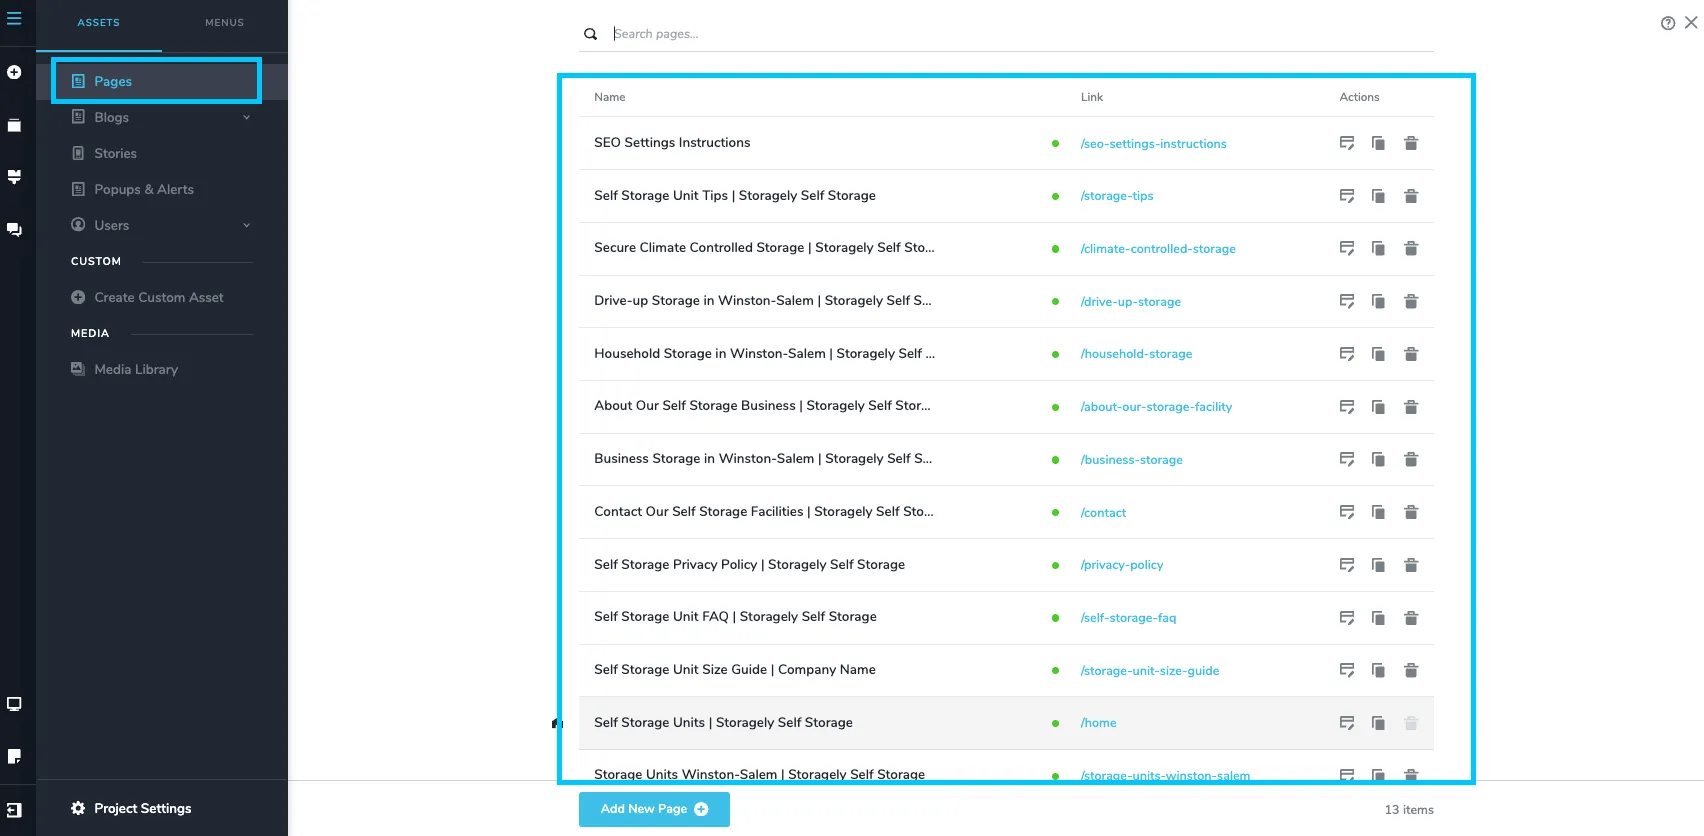1704x836 pixels.
Task: Click the chat bubbles icon in left rail
Action: pyautogui.click(x=14, y=229)
